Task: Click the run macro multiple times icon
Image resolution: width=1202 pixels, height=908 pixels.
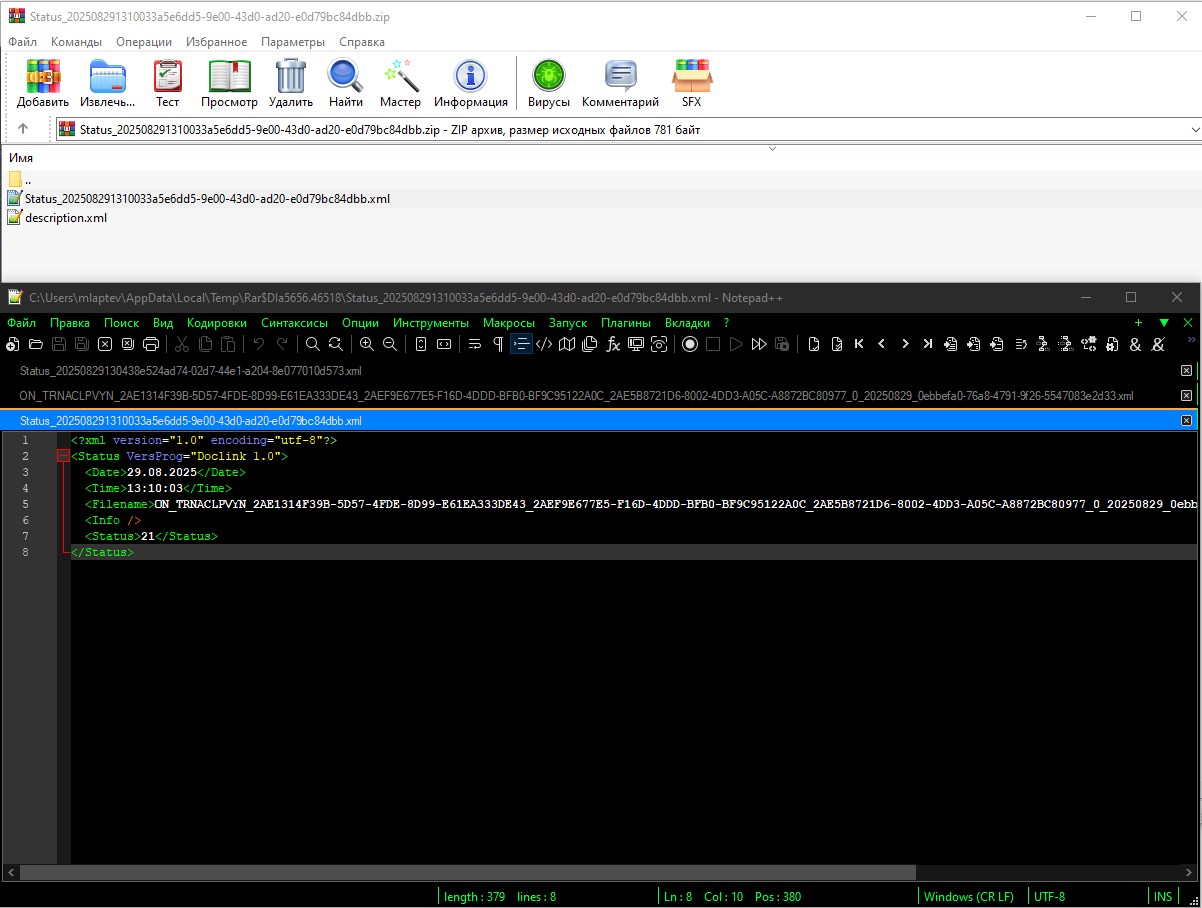Action: coord(759,344)
